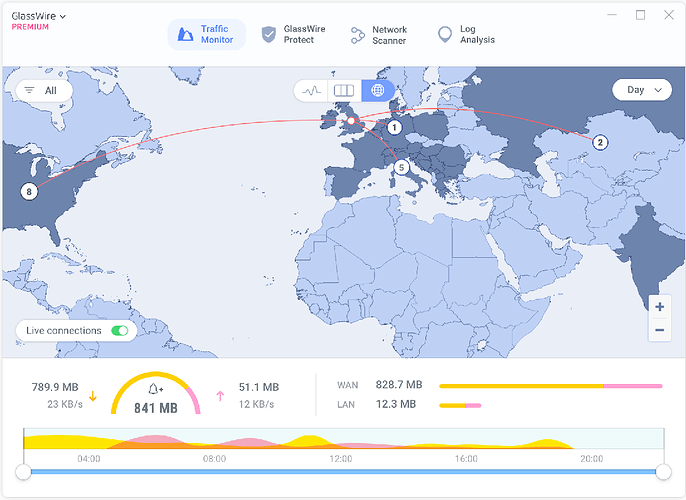Viewport: 686px width, 500px height.
Task: Click the bell alert icon above 841 MB
Action: (154, 388)
